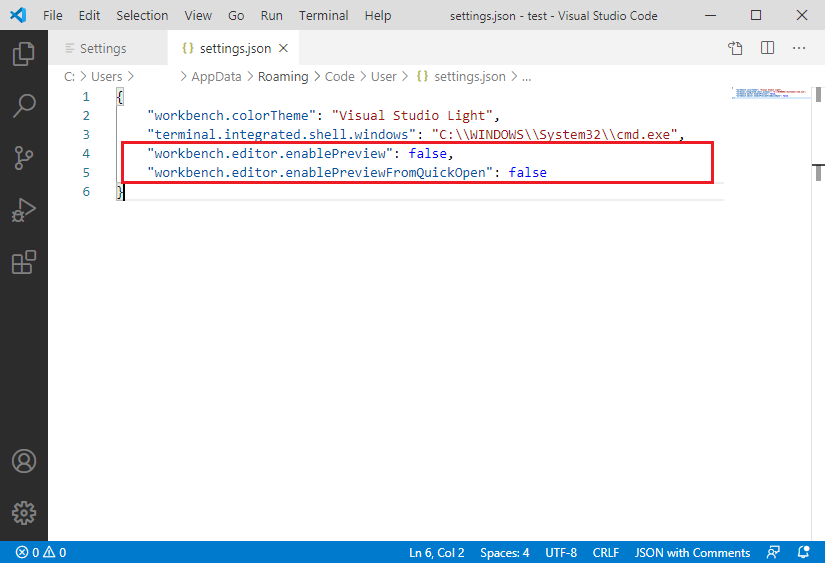Open the Source Control view
825x563 pixels.
coord(24,158)
